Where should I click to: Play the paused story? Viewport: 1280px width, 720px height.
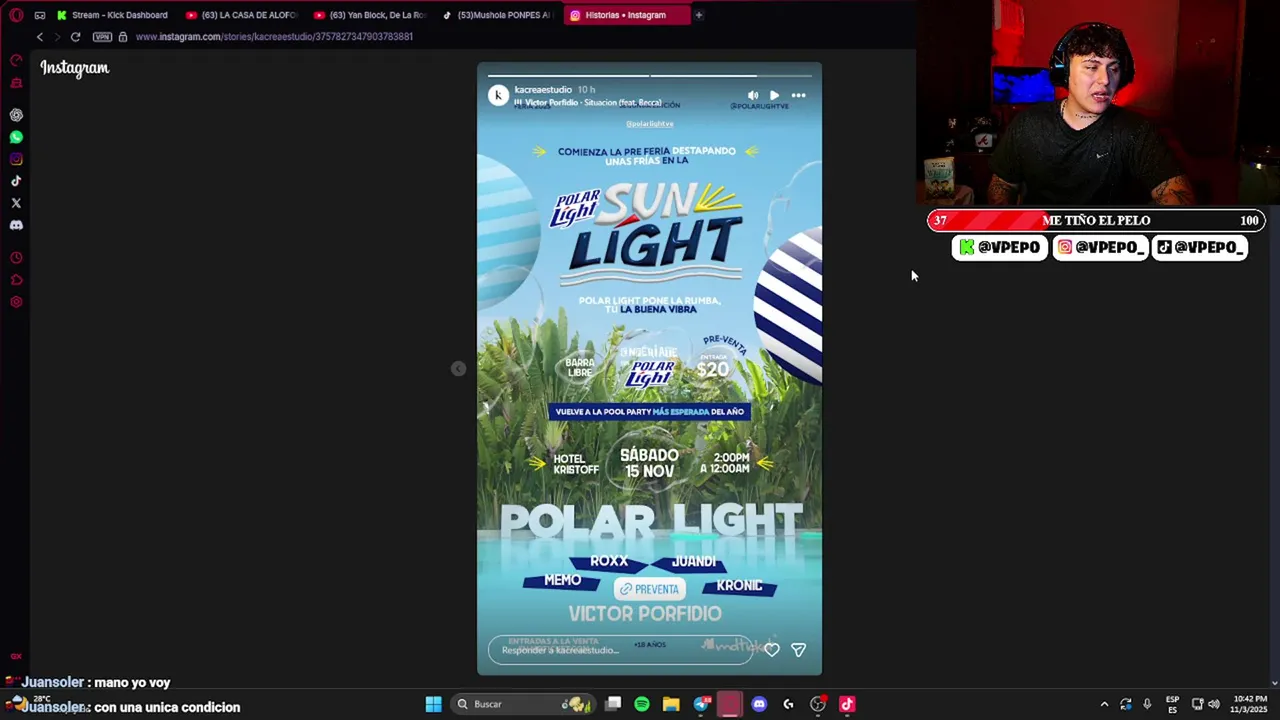pos(774,95)
